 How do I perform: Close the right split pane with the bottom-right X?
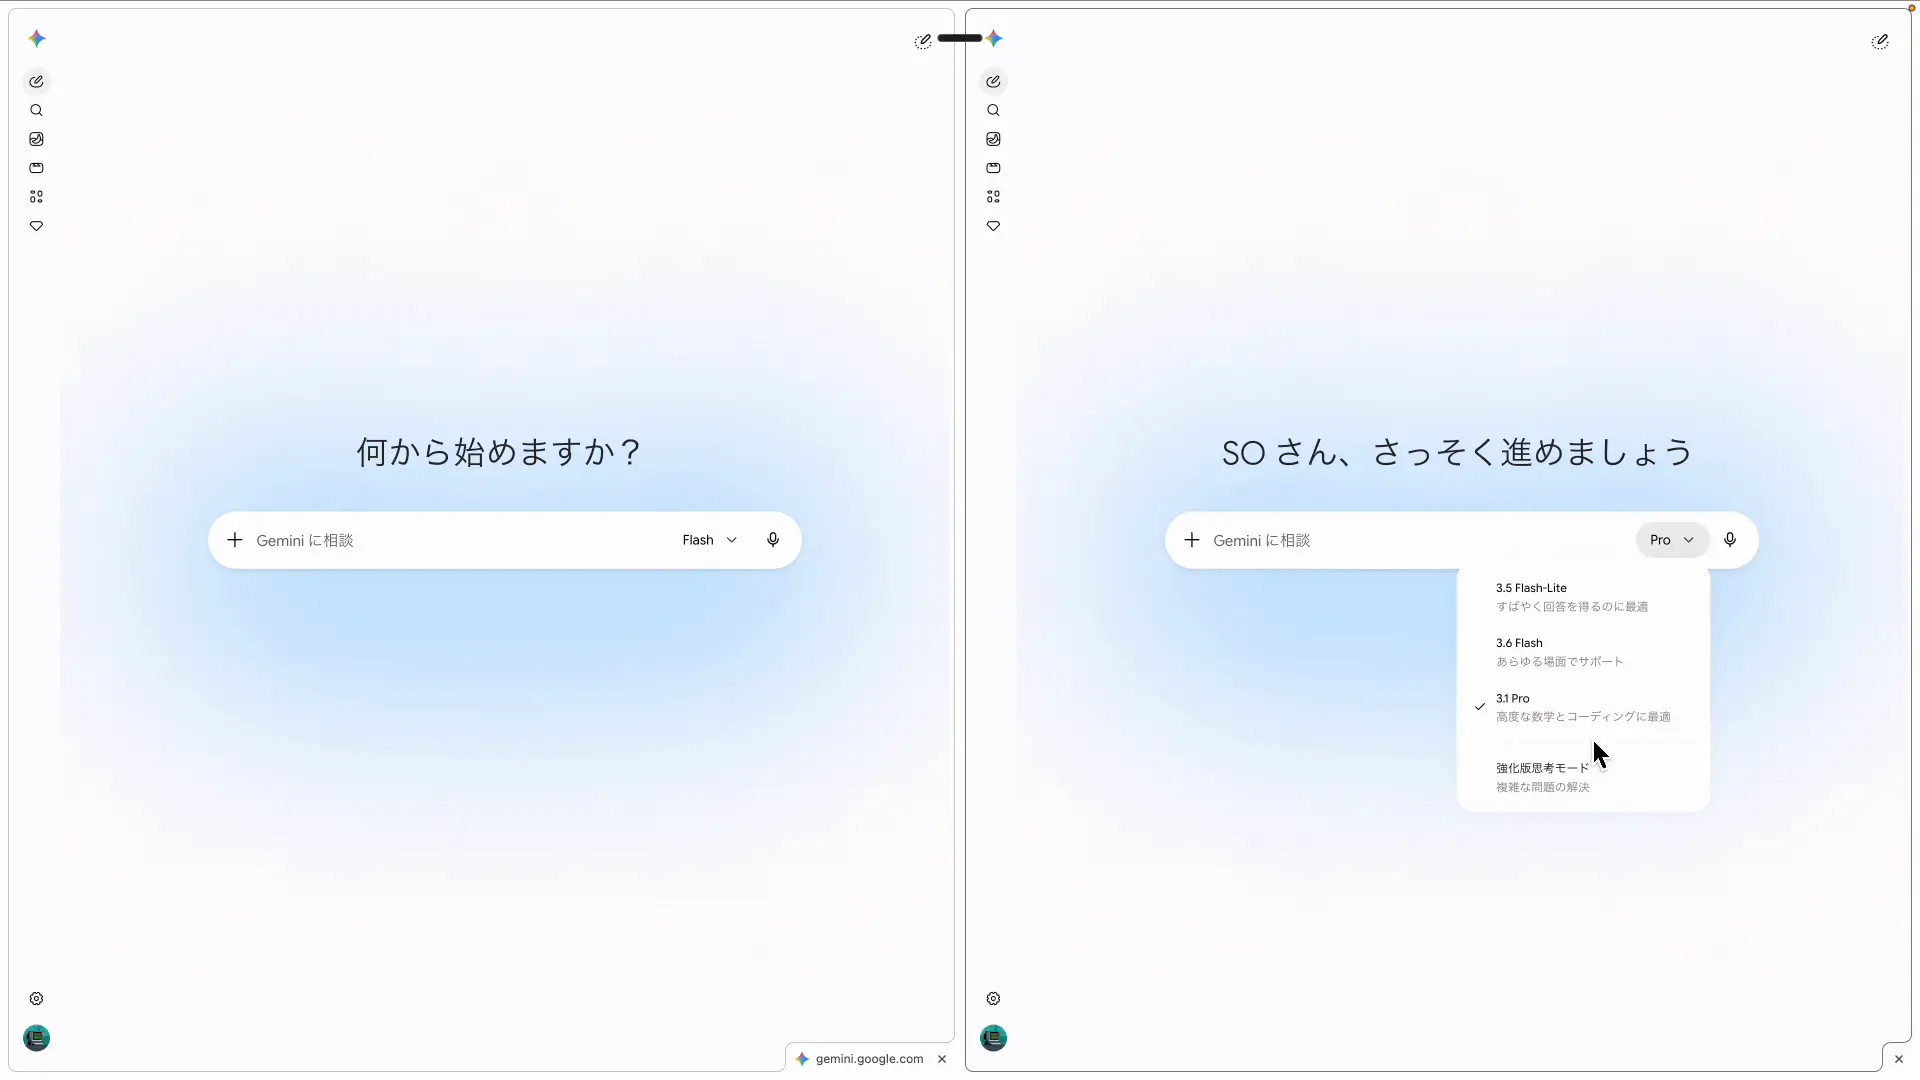[1899, 1059]
